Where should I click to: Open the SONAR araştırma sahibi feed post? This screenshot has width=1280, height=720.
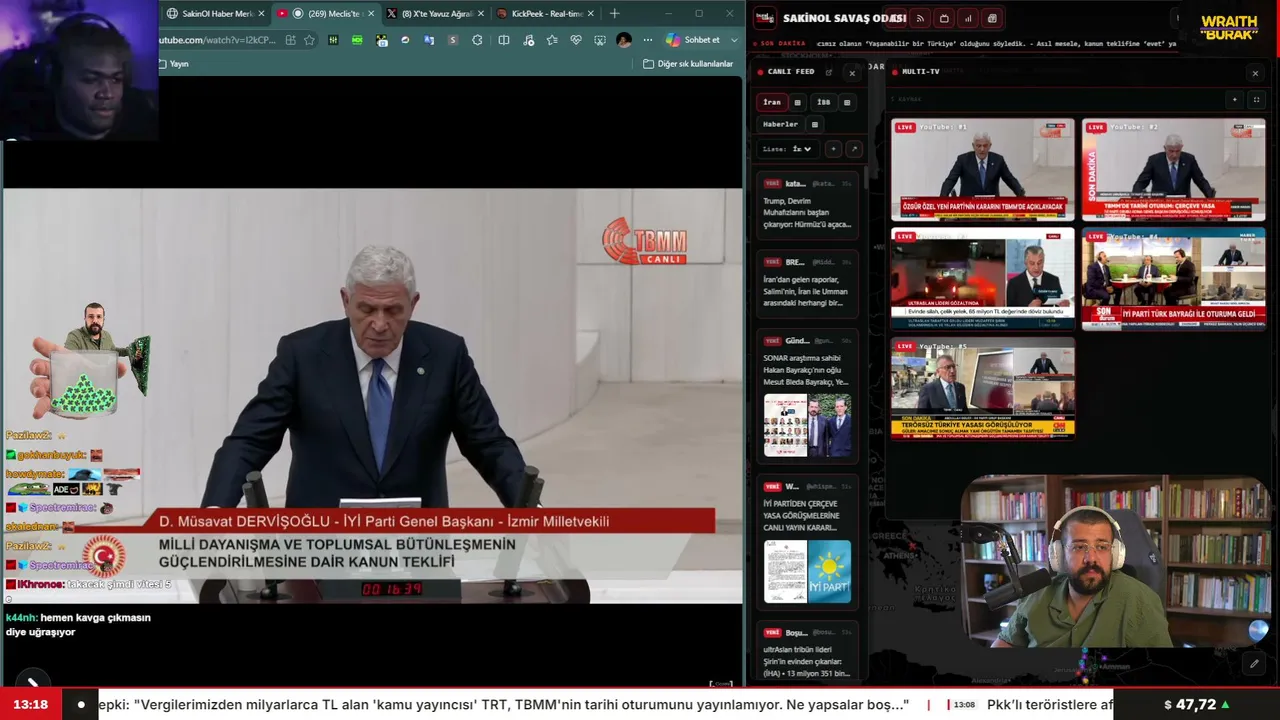click(x=808, y=396)
